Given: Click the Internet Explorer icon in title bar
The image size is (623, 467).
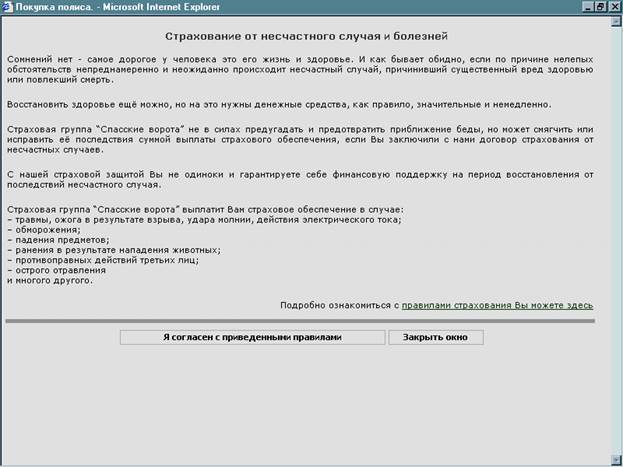Looking at the screenshot, I should pos(8,7).
